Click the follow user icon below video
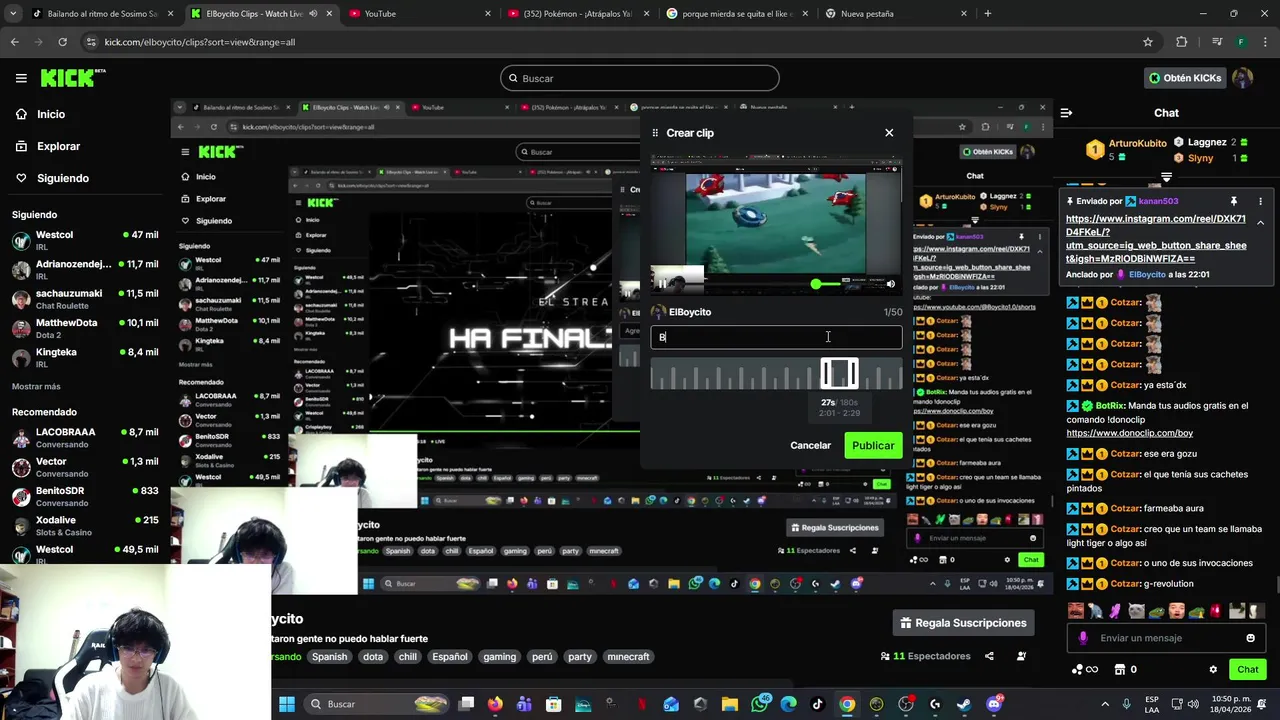The height and width of the screenshot is (720, 1280). click(x=1021, y=656)
